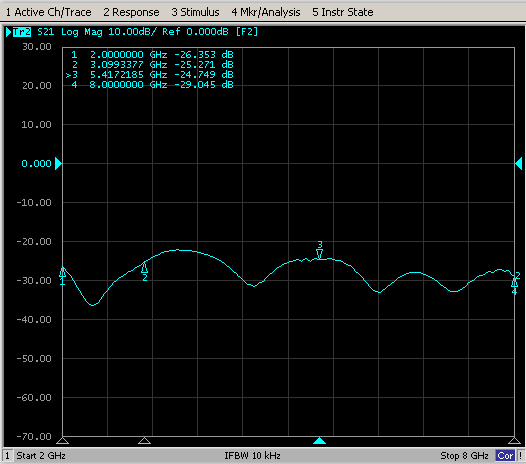Click marker 4 triangle at trace end
This screenshot has width=526, height=464.
tap(514, 282)
